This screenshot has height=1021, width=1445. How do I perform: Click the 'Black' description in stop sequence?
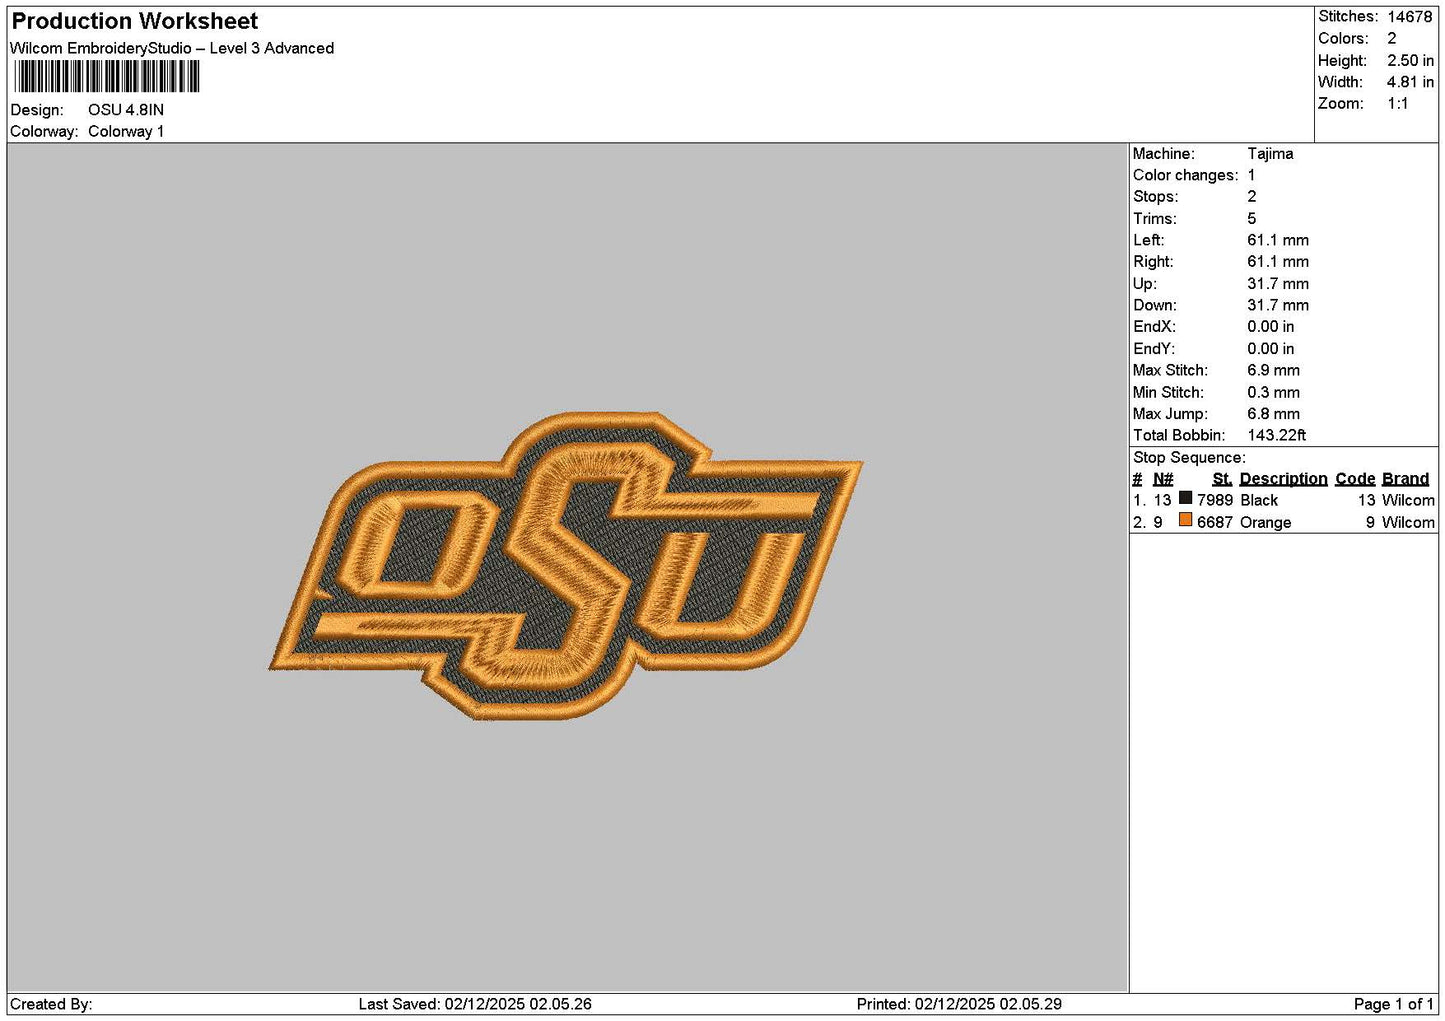click(x=1259, y=501)
